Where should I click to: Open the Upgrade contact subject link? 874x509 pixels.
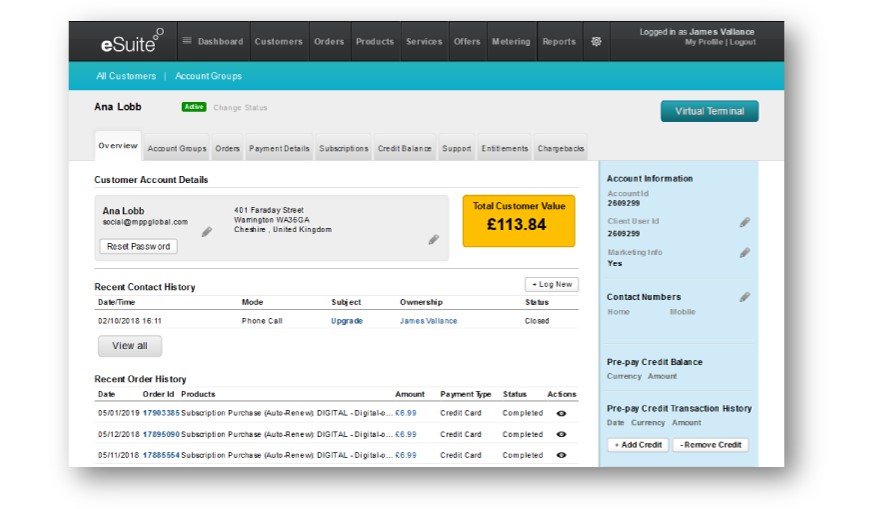[x=347, y=321]
